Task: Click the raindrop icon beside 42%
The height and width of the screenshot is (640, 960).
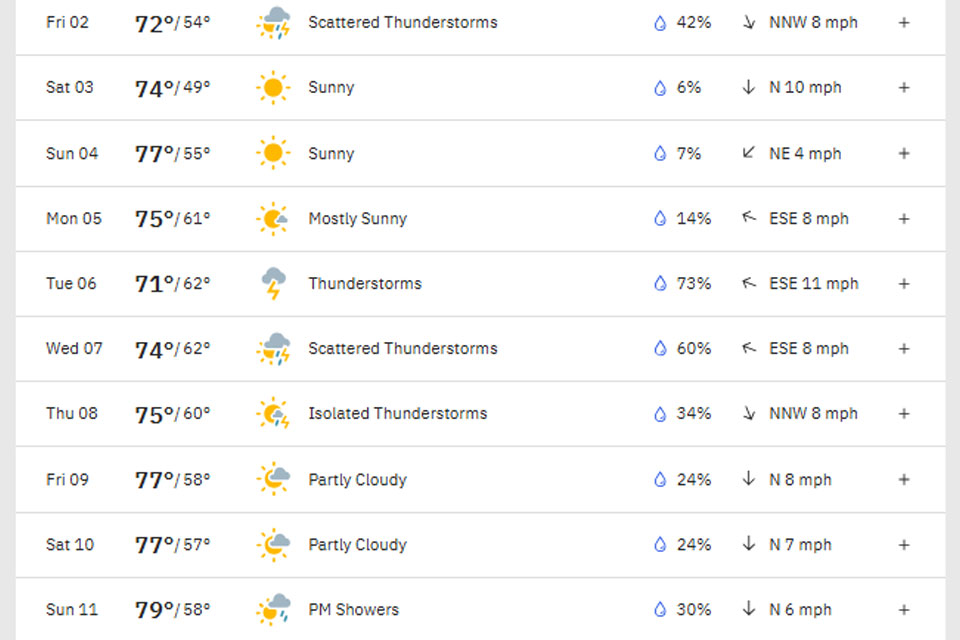Action: 660,22
